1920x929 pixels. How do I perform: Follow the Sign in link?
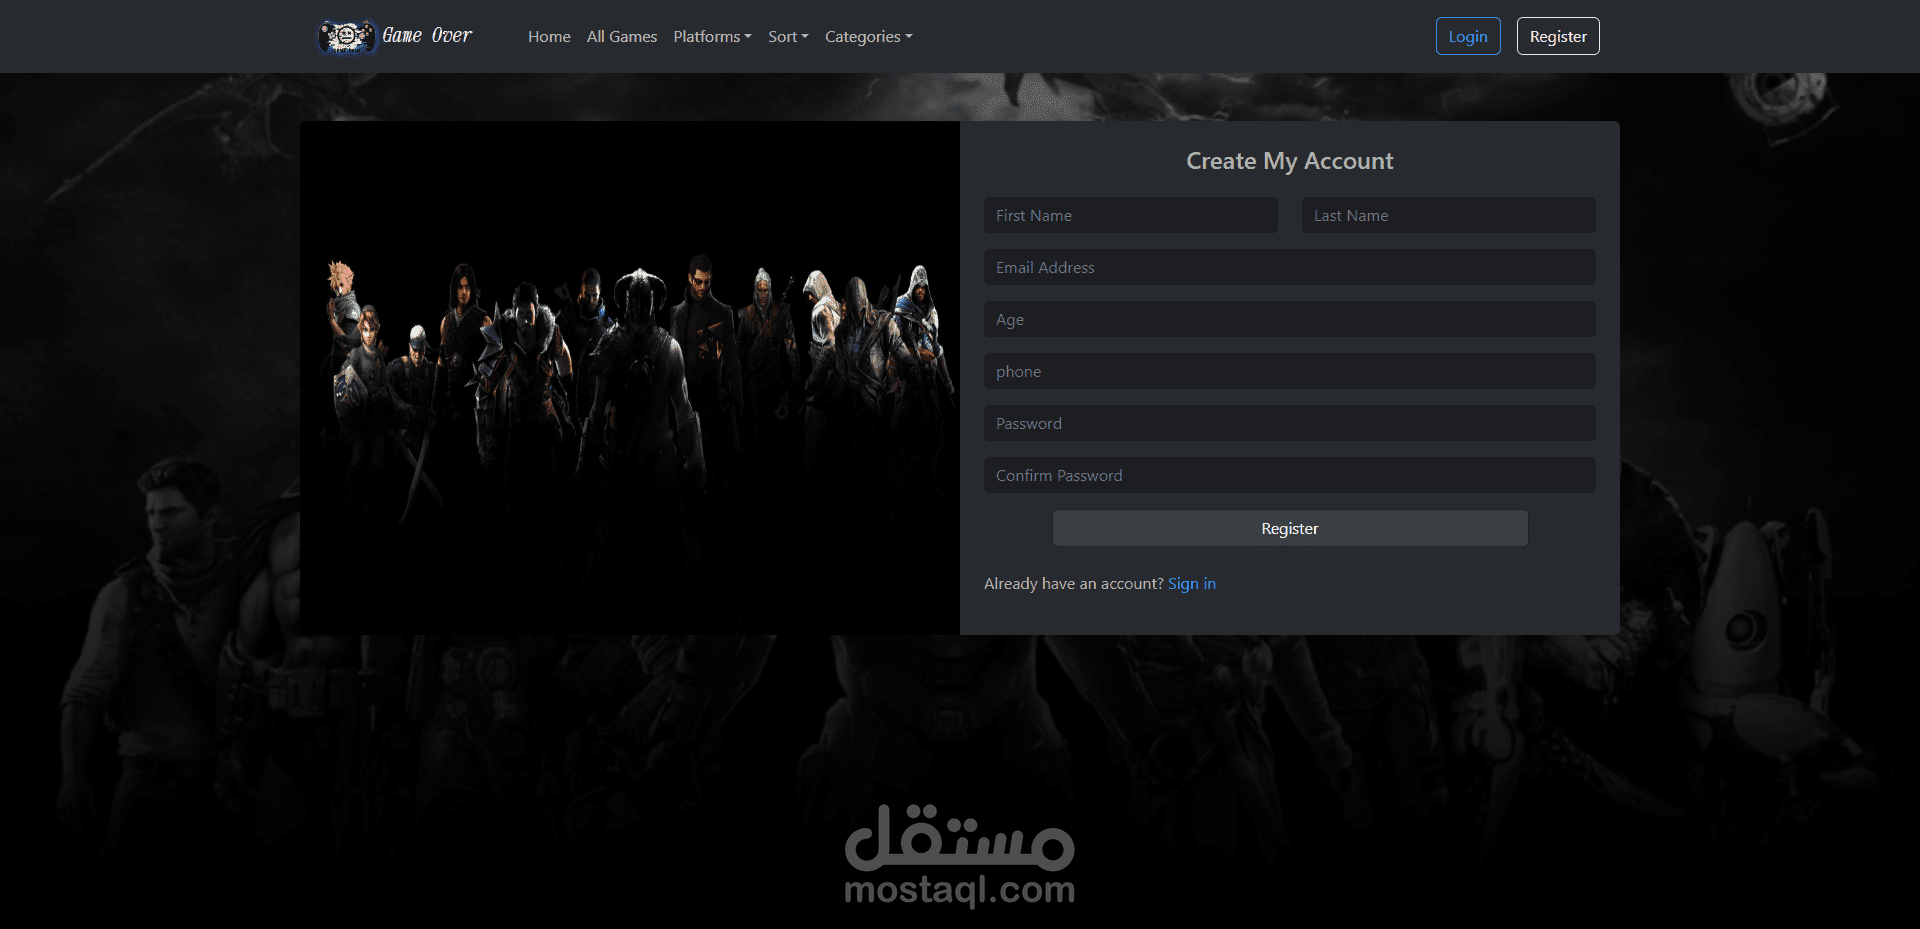(1192, 583)
